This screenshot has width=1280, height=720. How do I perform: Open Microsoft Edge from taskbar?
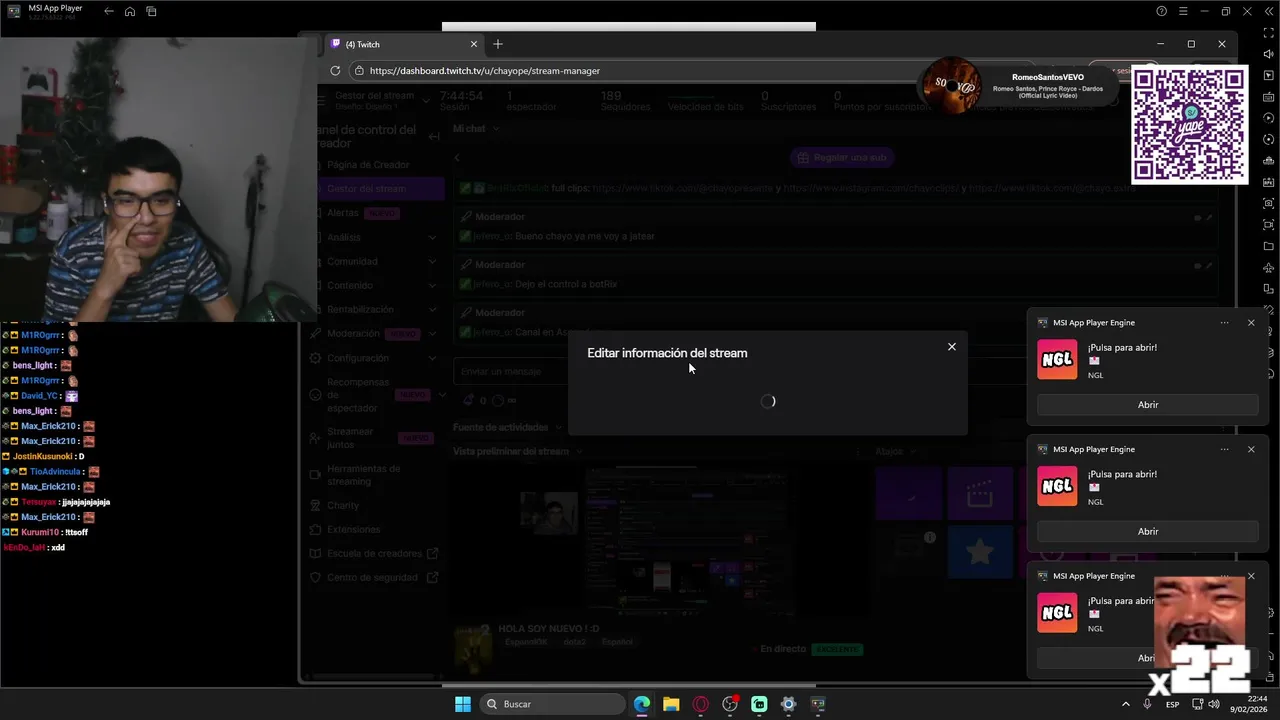(x=642, y=704)
